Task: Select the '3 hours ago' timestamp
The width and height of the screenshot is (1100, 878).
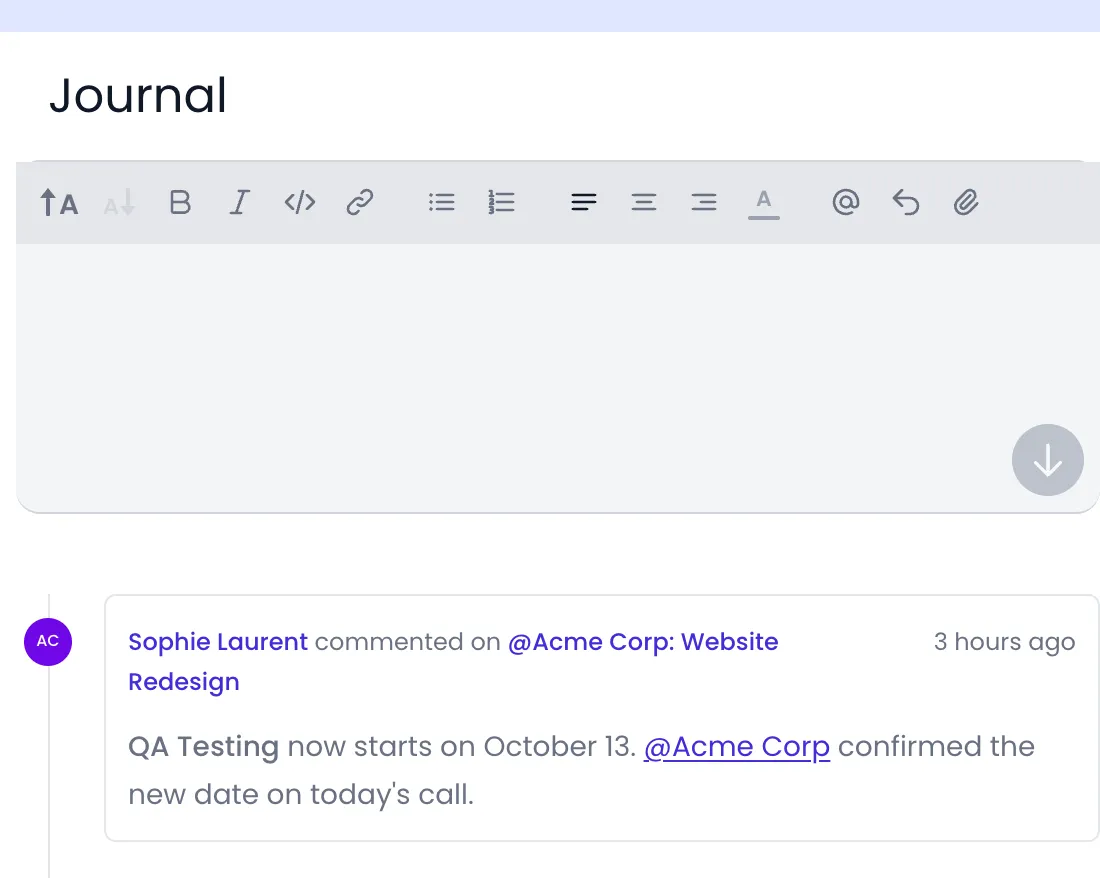Action: (1004, 642)
